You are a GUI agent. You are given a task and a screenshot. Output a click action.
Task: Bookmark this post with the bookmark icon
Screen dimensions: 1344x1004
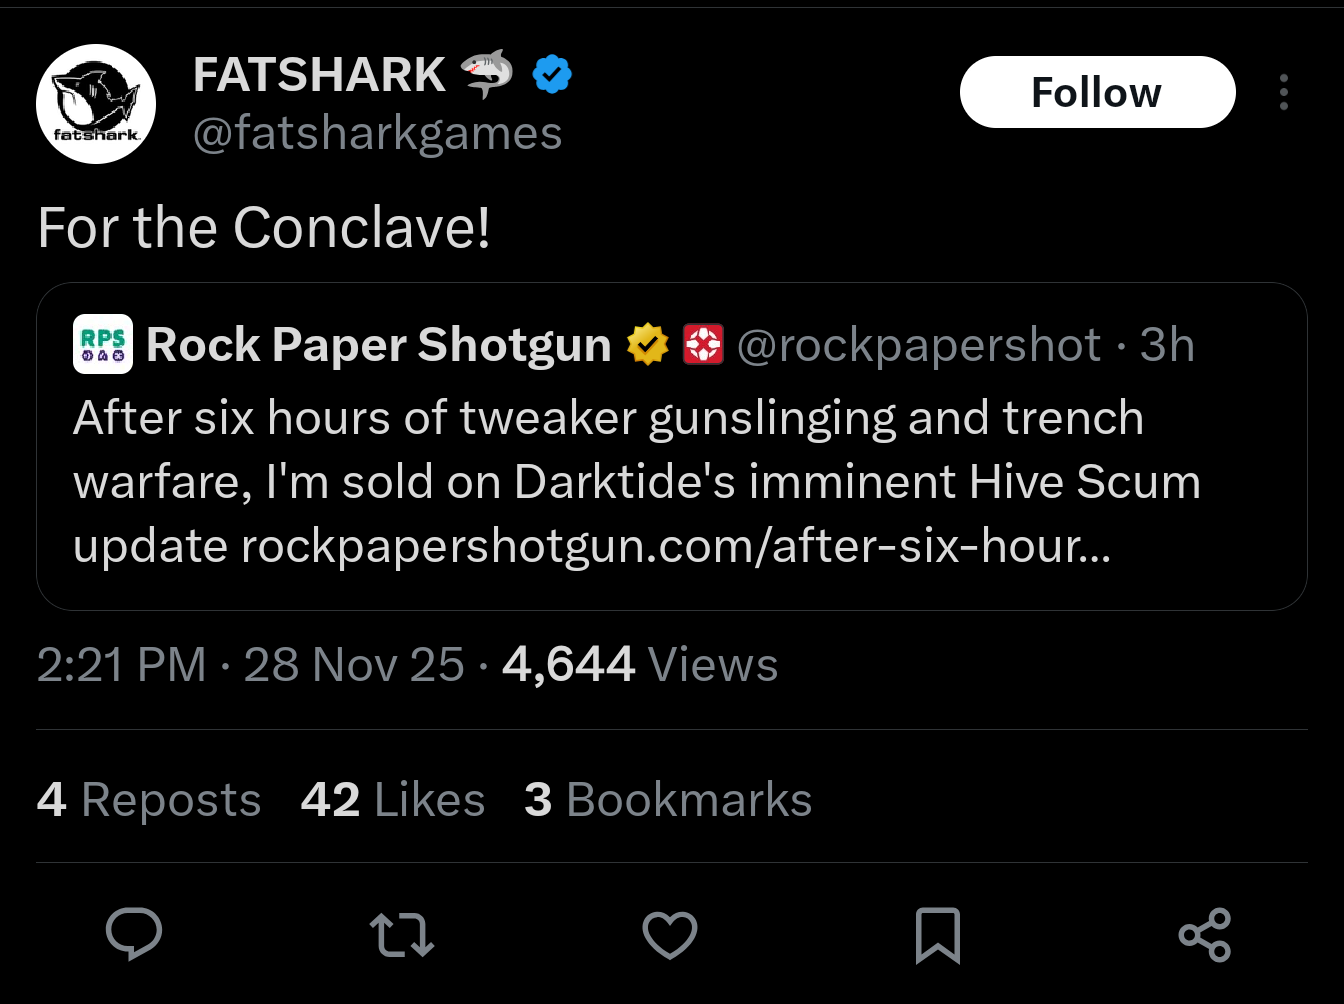[937, 935]
